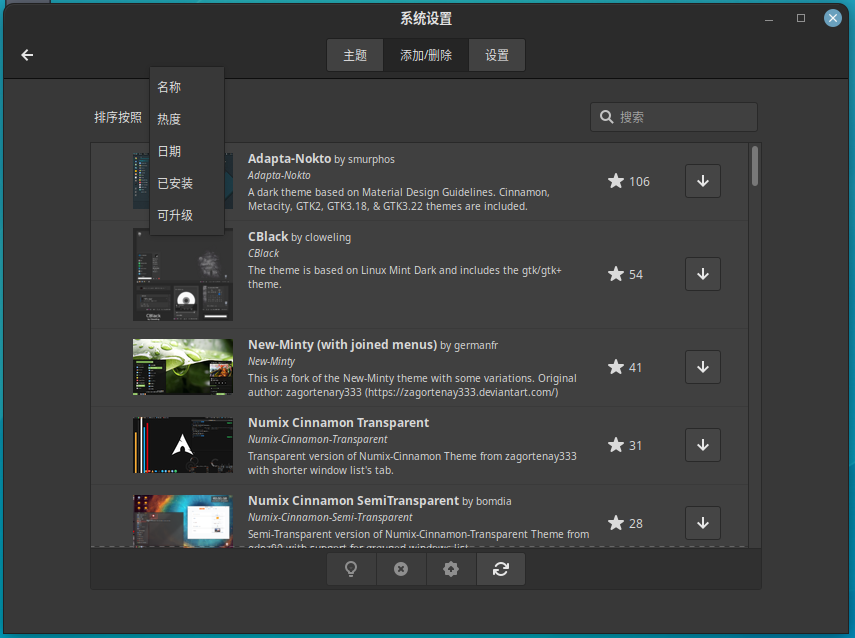This screenshot has height=638, width=855.
Task: Click the refresh button in bottom toolbar
Action: coord(501,569)
